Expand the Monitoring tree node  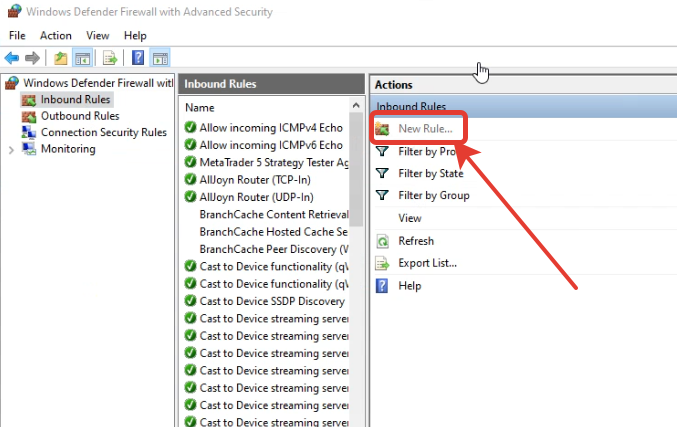click(11, 150)
